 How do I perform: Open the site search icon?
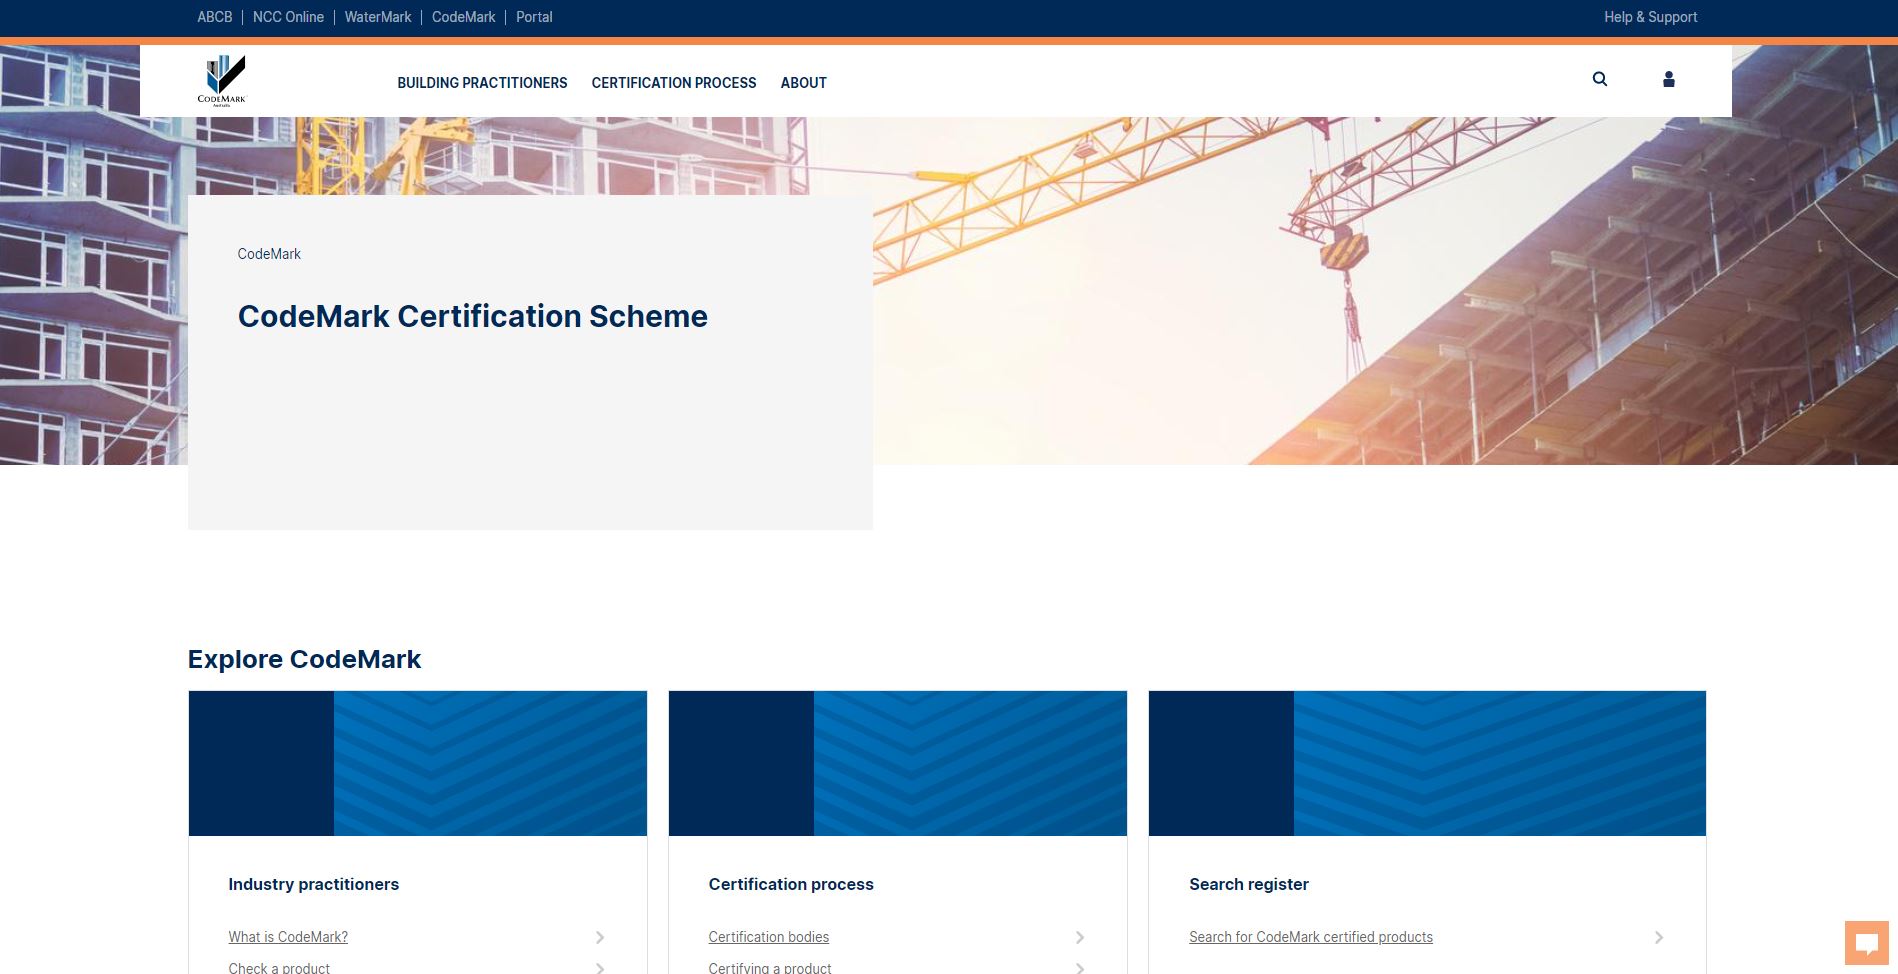click(x=1600, y=79)
